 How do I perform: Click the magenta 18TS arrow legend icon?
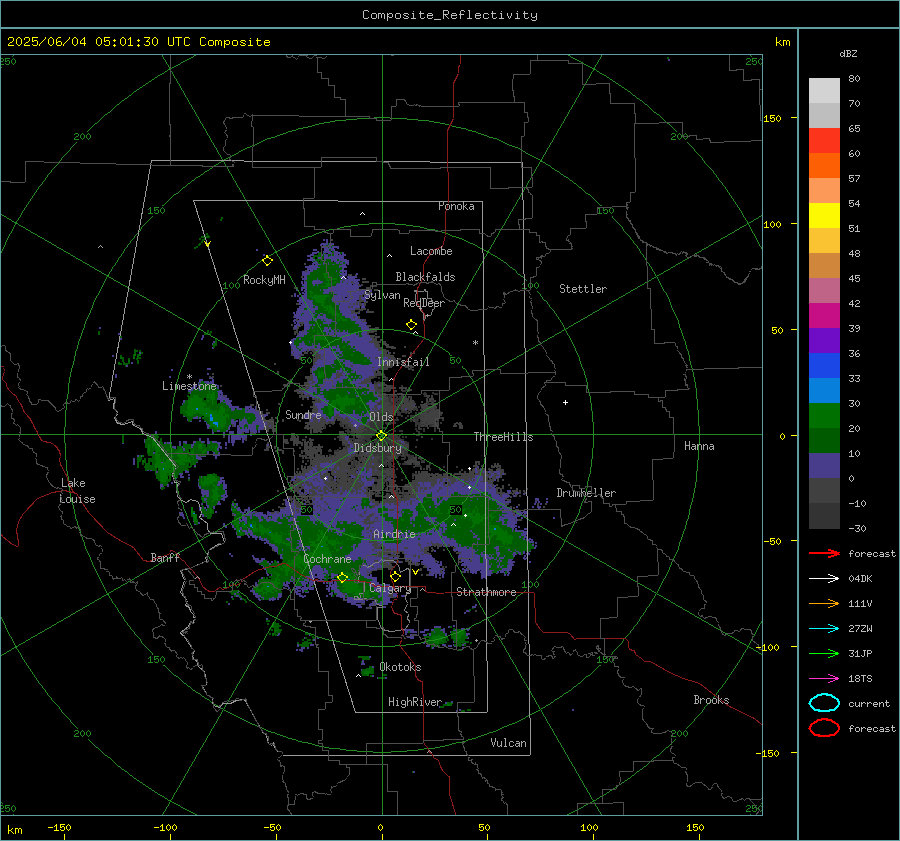824,679
